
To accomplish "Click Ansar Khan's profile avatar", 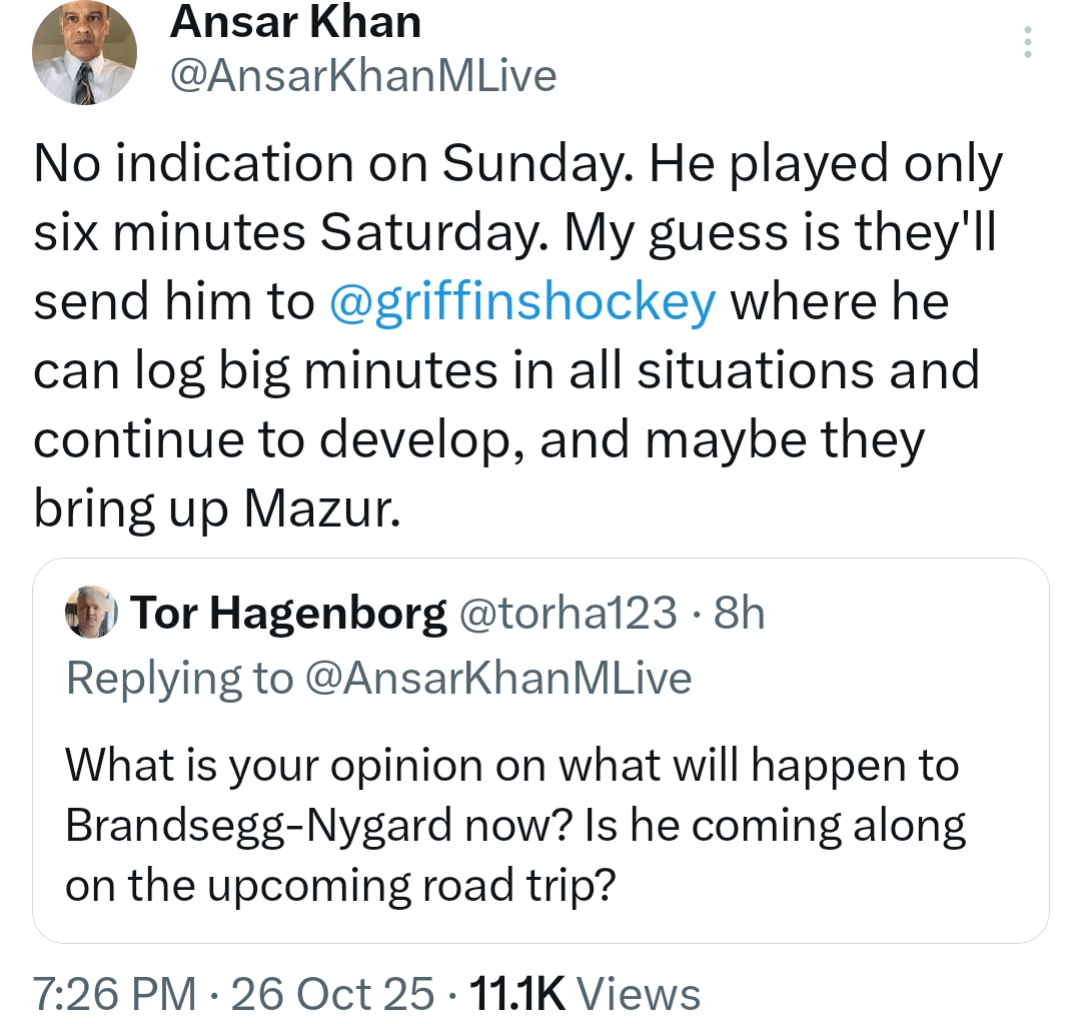I will (85, 55).
